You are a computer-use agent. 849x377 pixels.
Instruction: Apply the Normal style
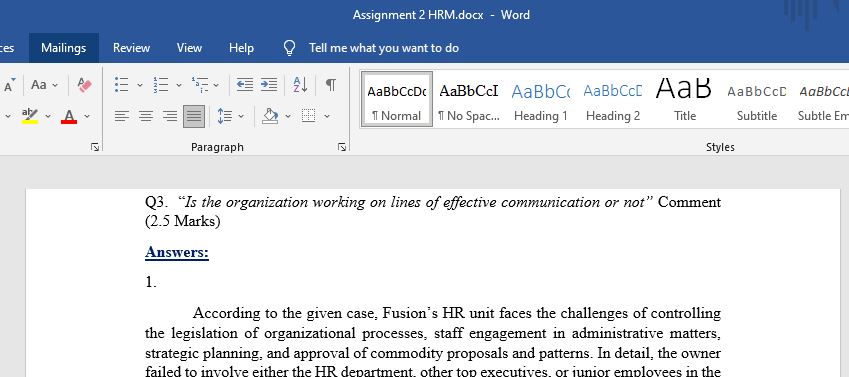click(397, 100)
